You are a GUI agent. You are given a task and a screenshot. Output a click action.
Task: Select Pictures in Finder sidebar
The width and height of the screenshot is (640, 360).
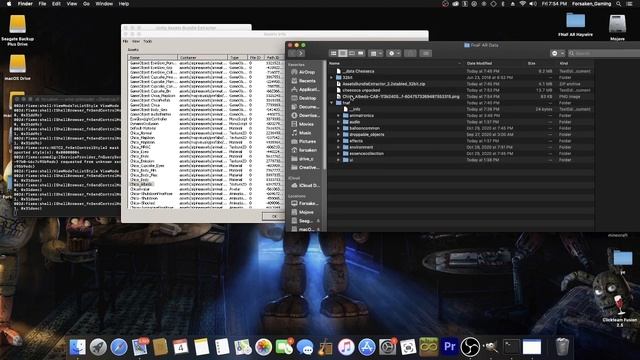click(306, 141)
